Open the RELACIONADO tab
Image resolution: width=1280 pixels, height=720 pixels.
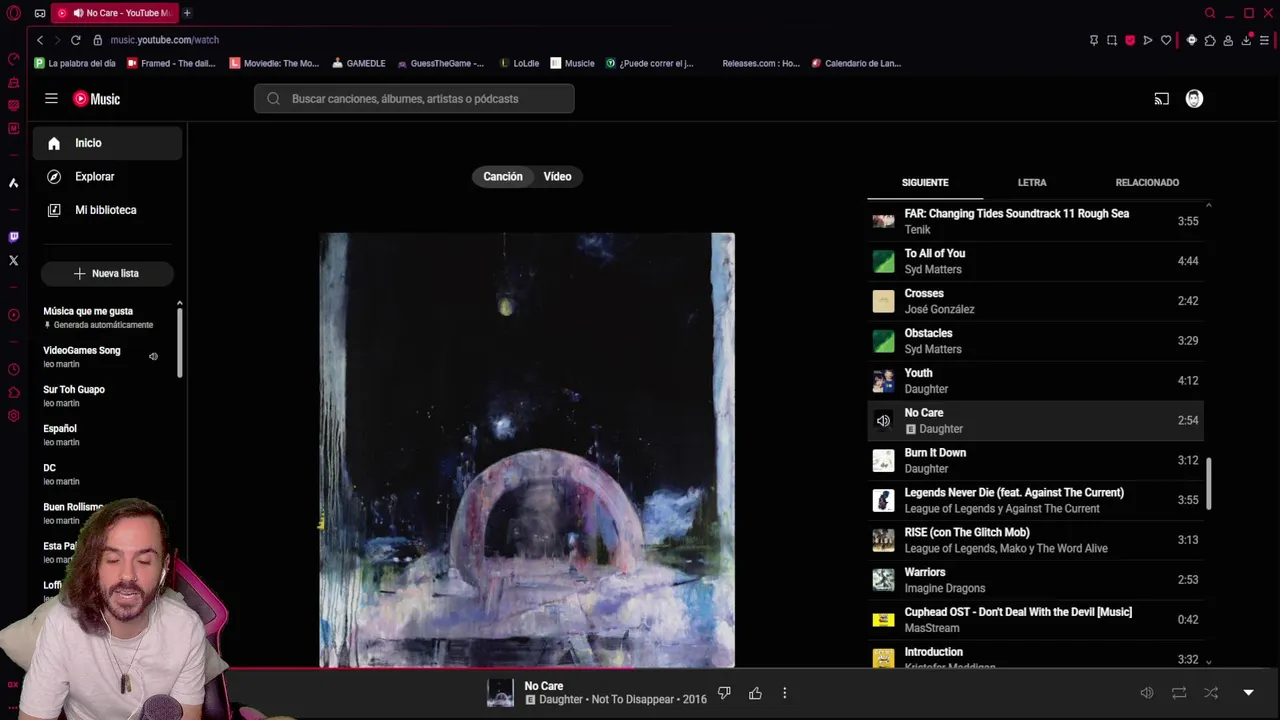click(x=1147, y=182)
